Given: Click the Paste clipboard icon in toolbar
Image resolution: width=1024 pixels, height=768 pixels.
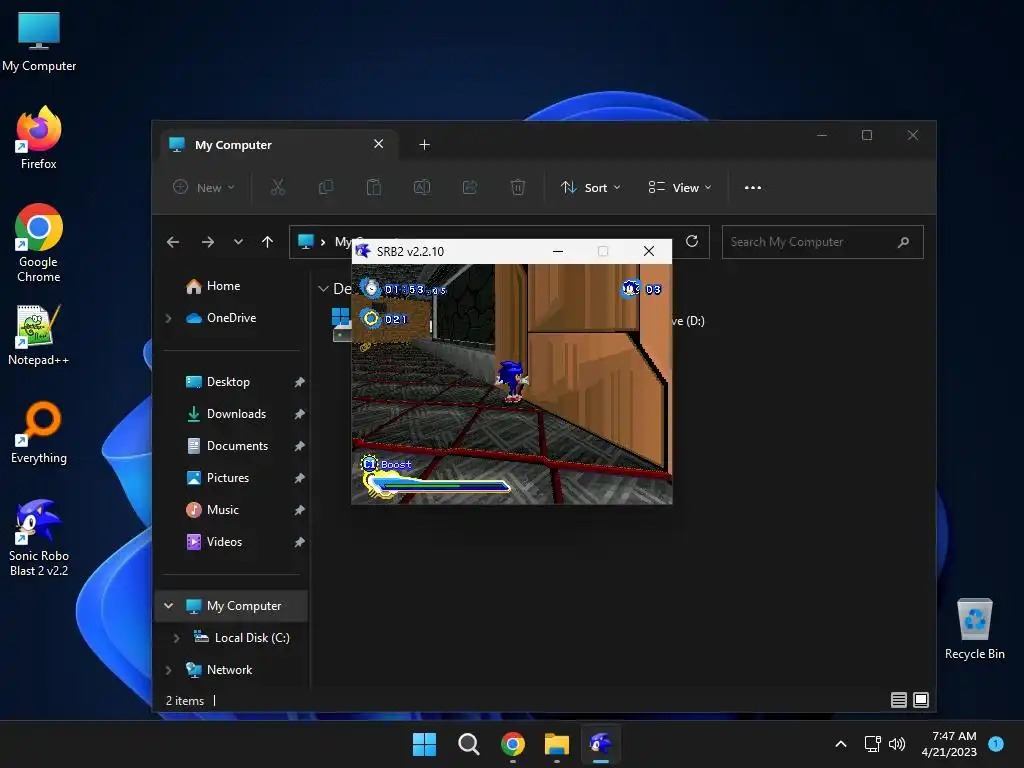Looking at the screenshot, I should (x=374, y=187).
